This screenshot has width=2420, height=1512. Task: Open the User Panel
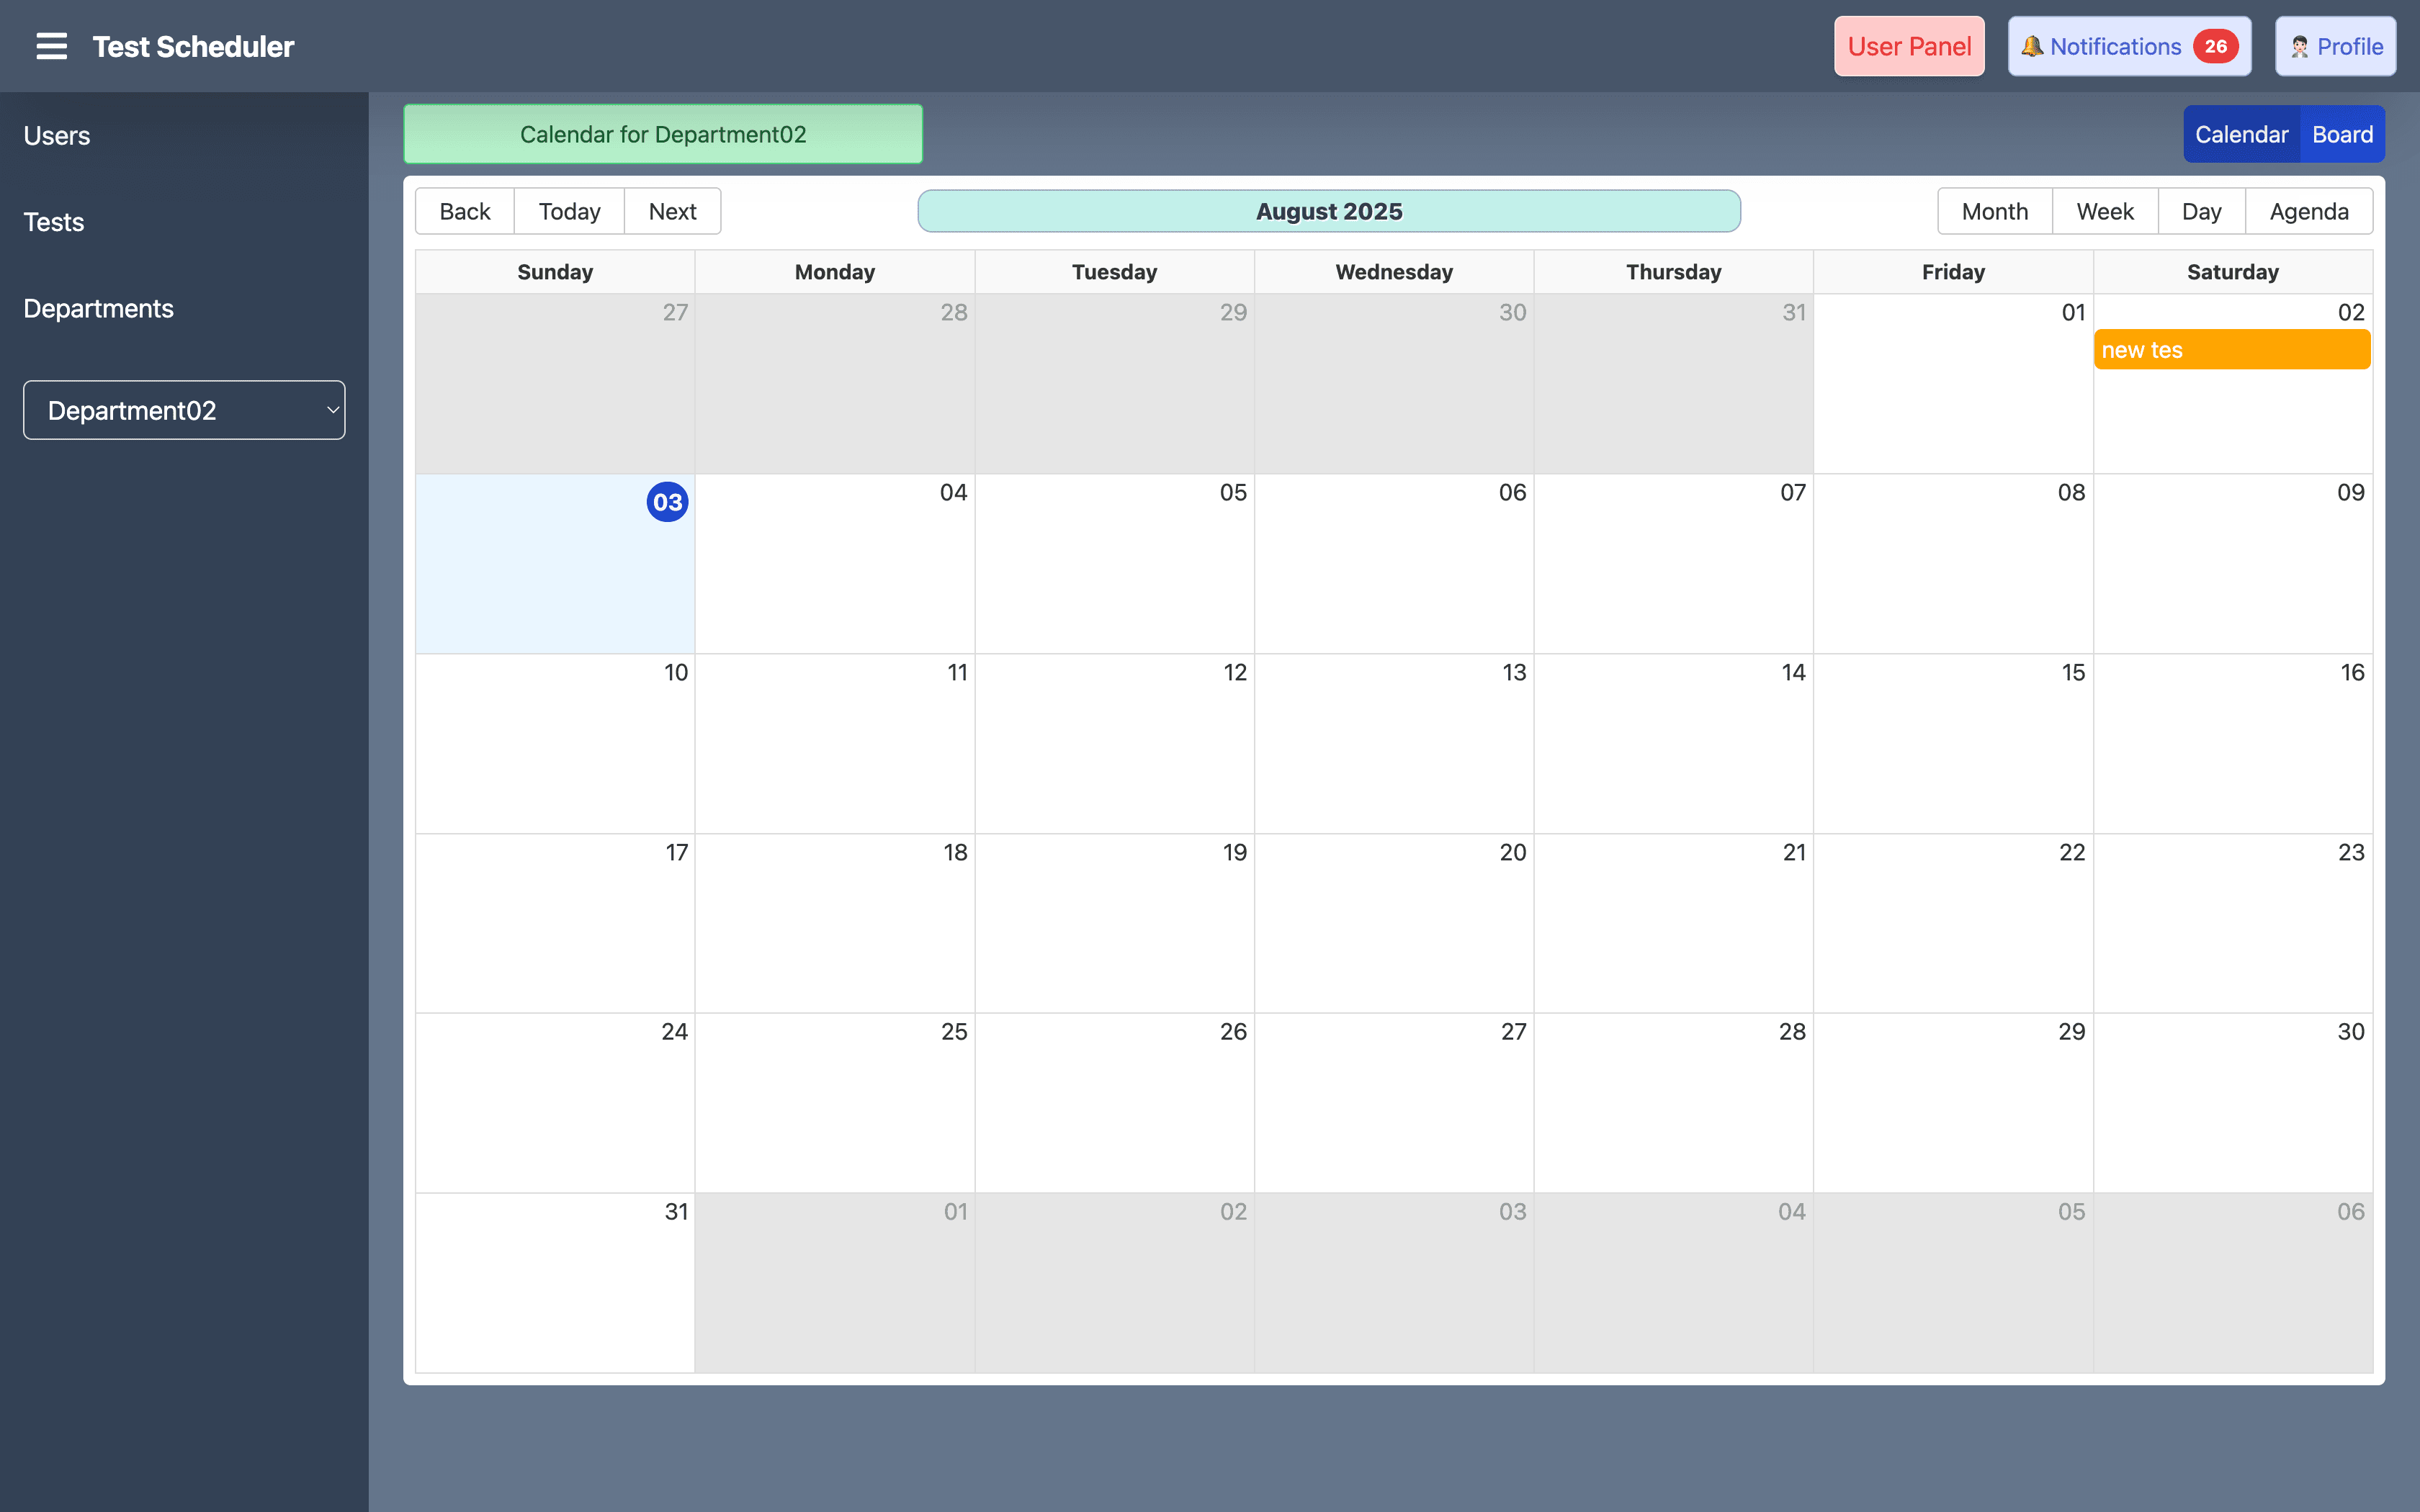[x=1907, y=46]
